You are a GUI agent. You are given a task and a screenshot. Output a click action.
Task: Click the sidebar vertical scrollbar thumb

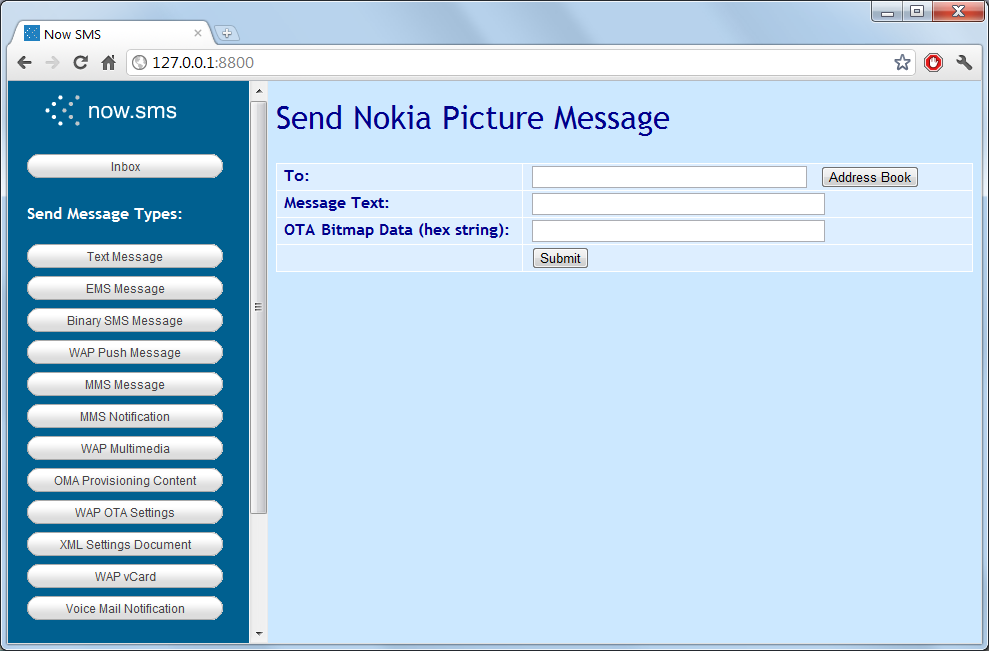[259, 307]
